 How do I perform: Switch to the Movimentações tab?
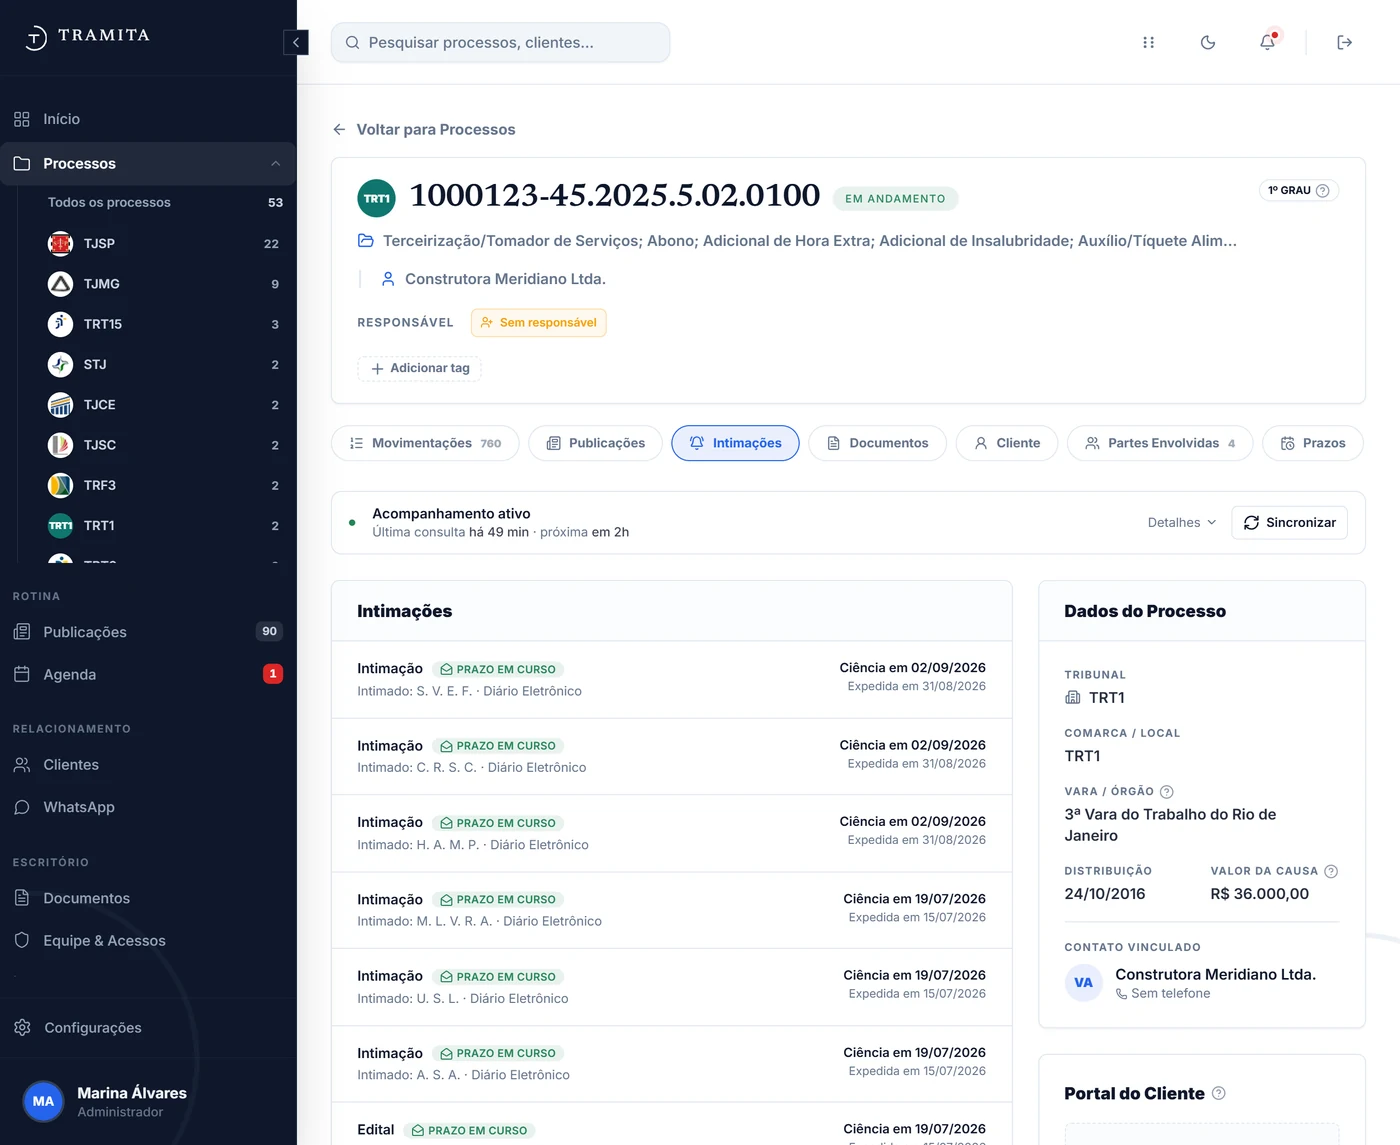425,443
